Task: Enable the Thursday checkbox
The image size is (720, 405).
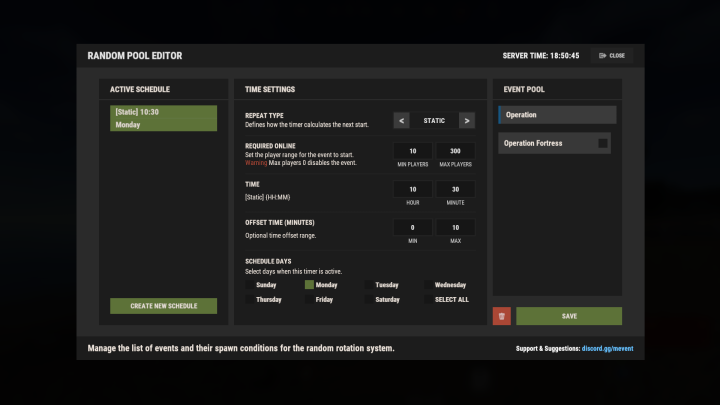Action: coord(249,299)
